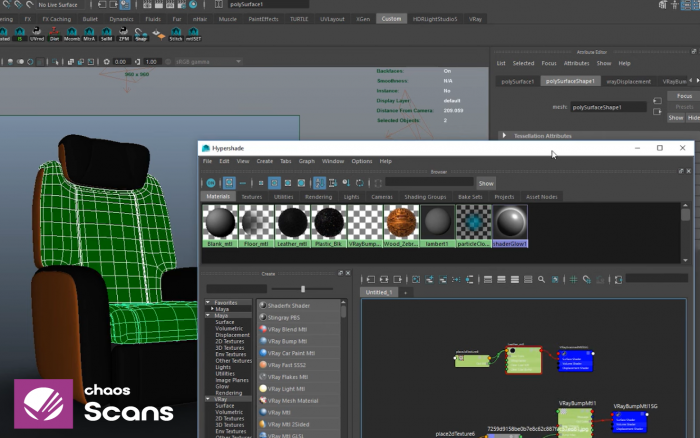Click the refresh swatches icon in browser toolbar
The image size is (700, 438).
(359, 183)
